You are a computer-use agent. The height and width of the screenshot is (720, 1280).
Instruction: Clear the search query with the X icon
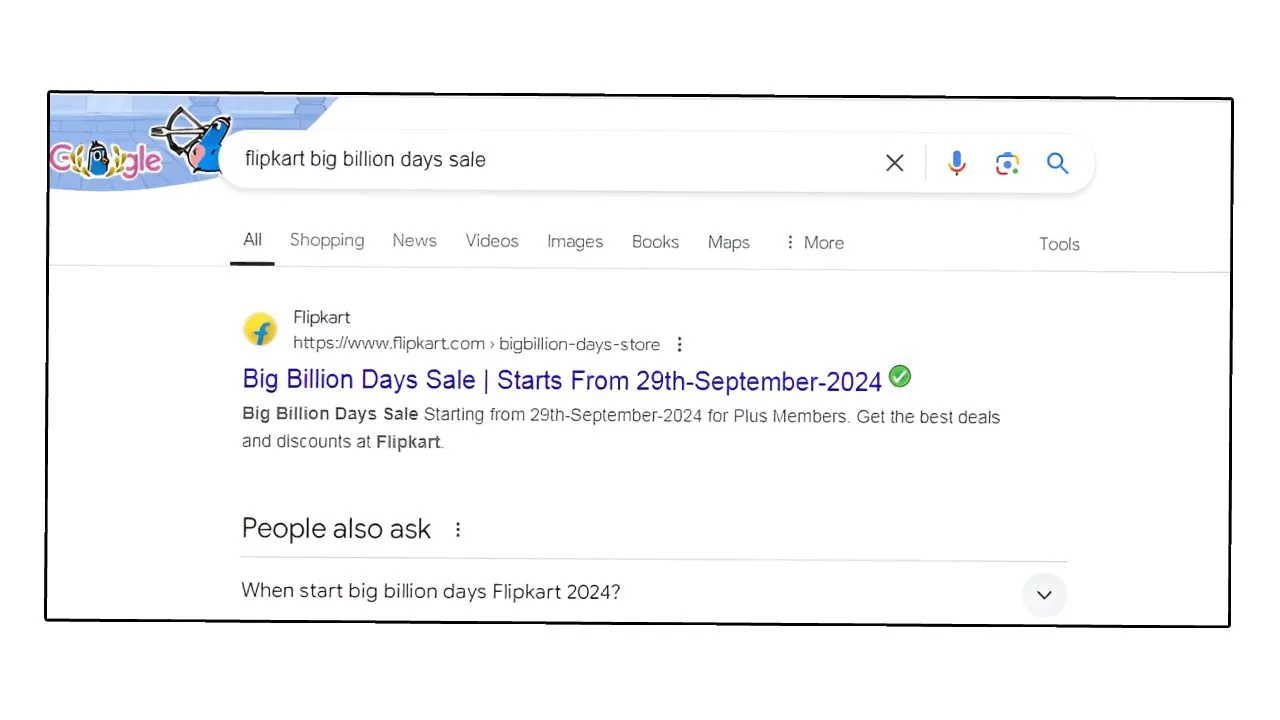tap(894, 162)
